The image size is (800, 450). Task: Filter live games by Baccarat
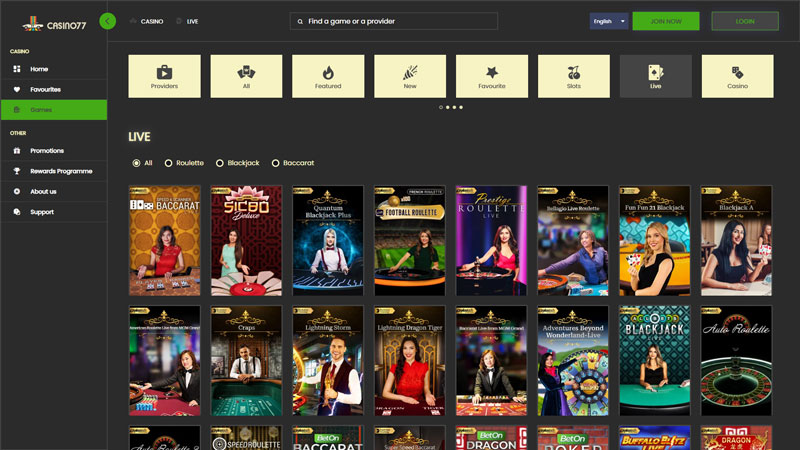coord(276,163)
